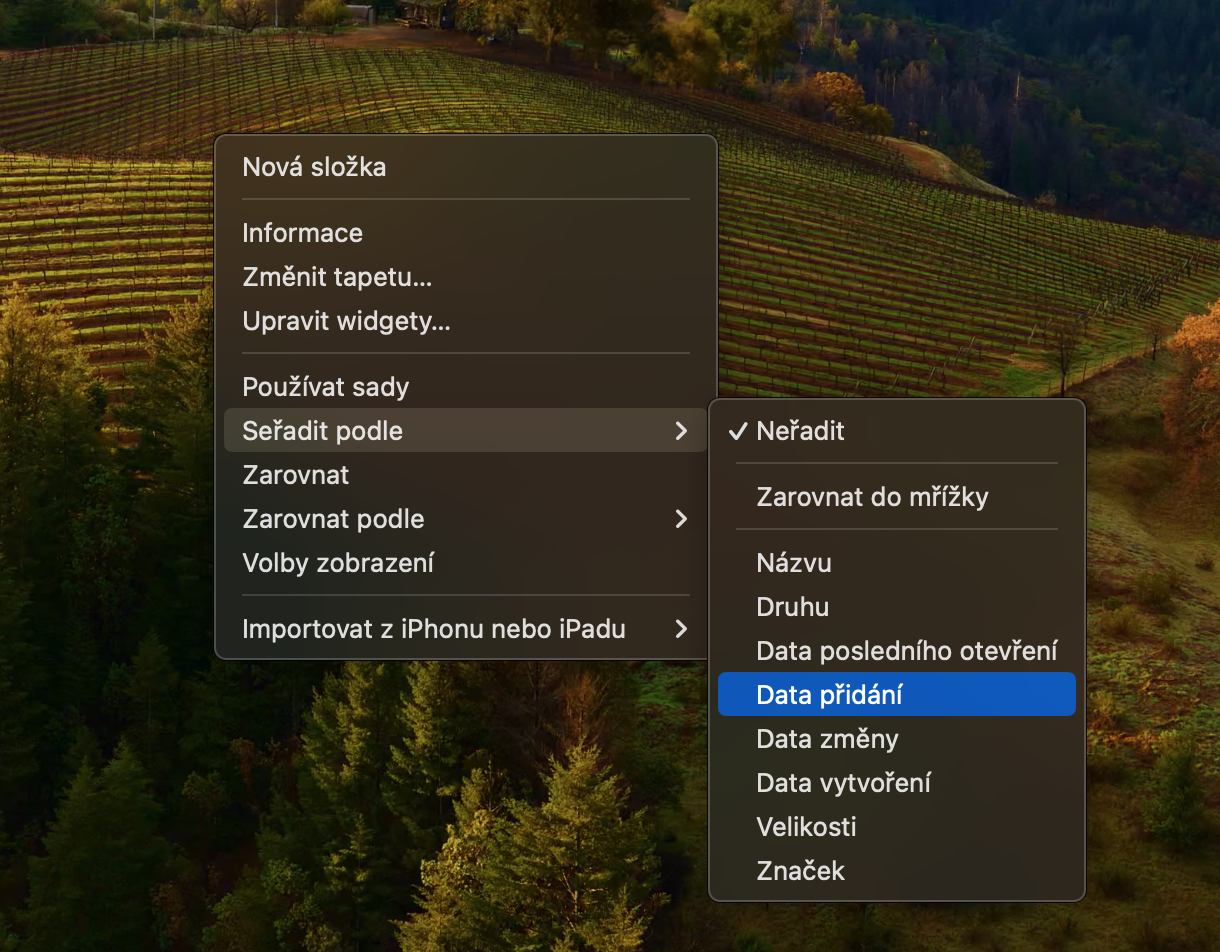Choose the highlighted Data přidání option
The height and width of the screenshot is (952, 1220).
tap(830, 695)
